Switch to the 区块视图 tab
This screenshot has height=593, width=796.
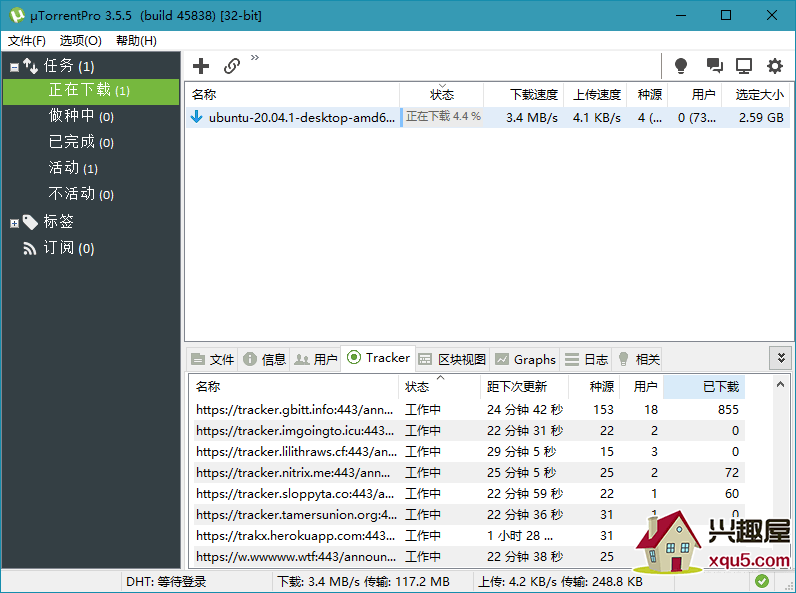click(x=452, y=359)
